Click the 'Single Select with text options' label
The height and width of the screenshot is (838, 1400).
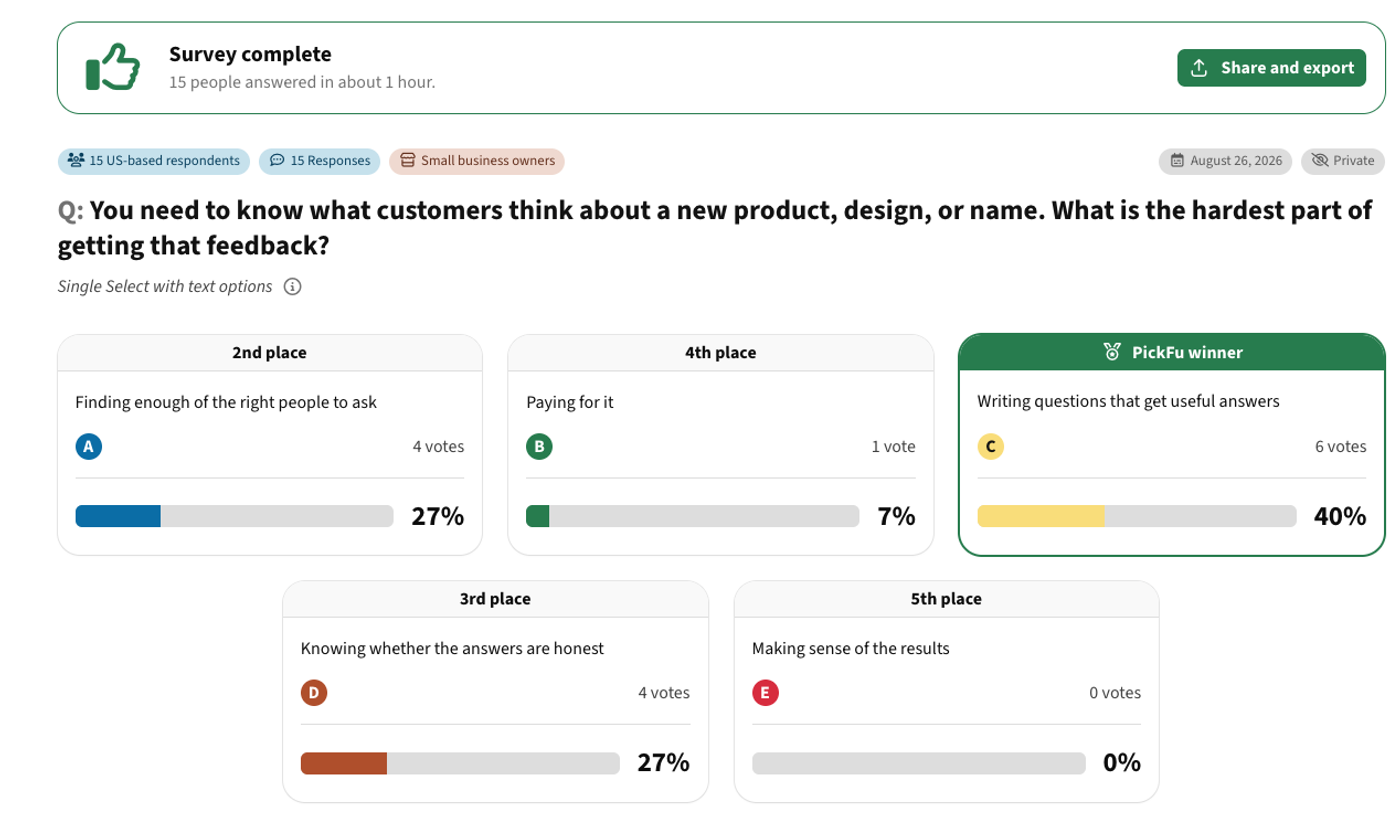(x=165, y=287)
